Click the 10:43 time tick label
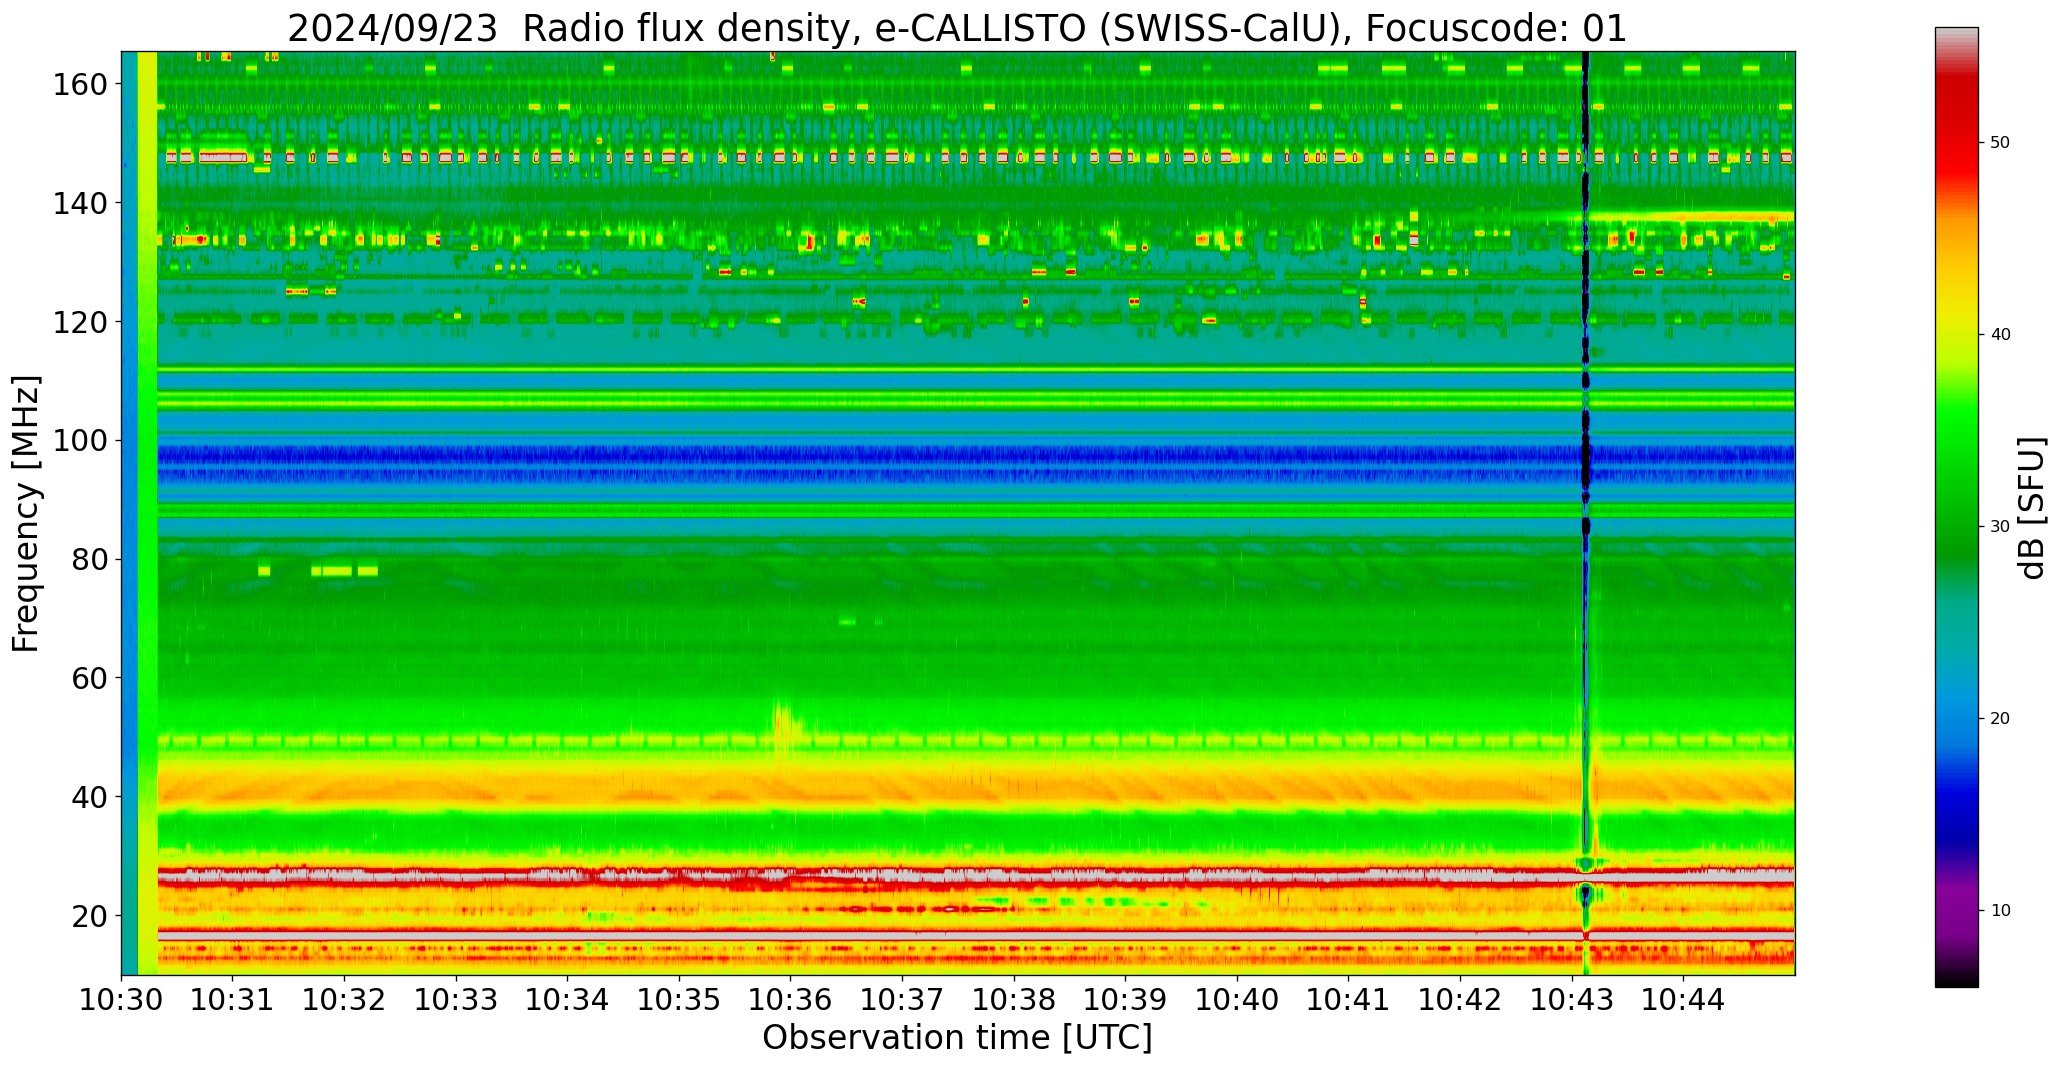 [x=1571, y=999]
